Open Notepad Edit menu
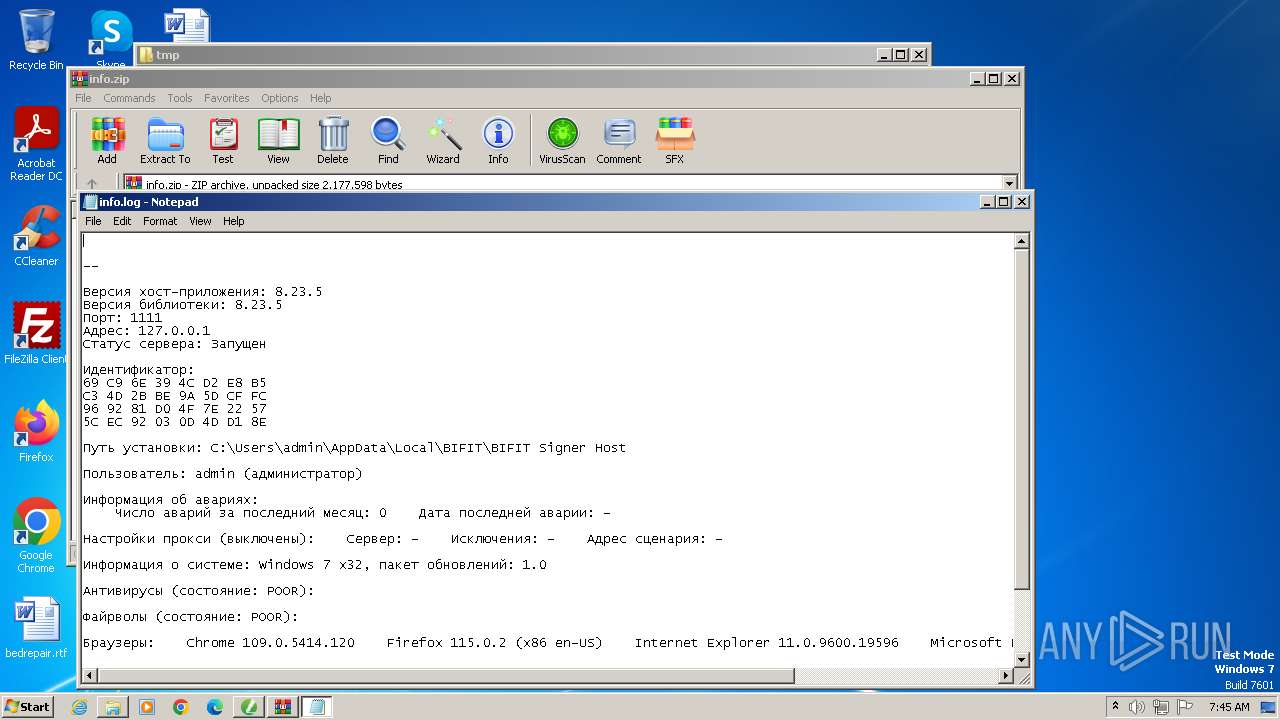 [x=122, y=221]
